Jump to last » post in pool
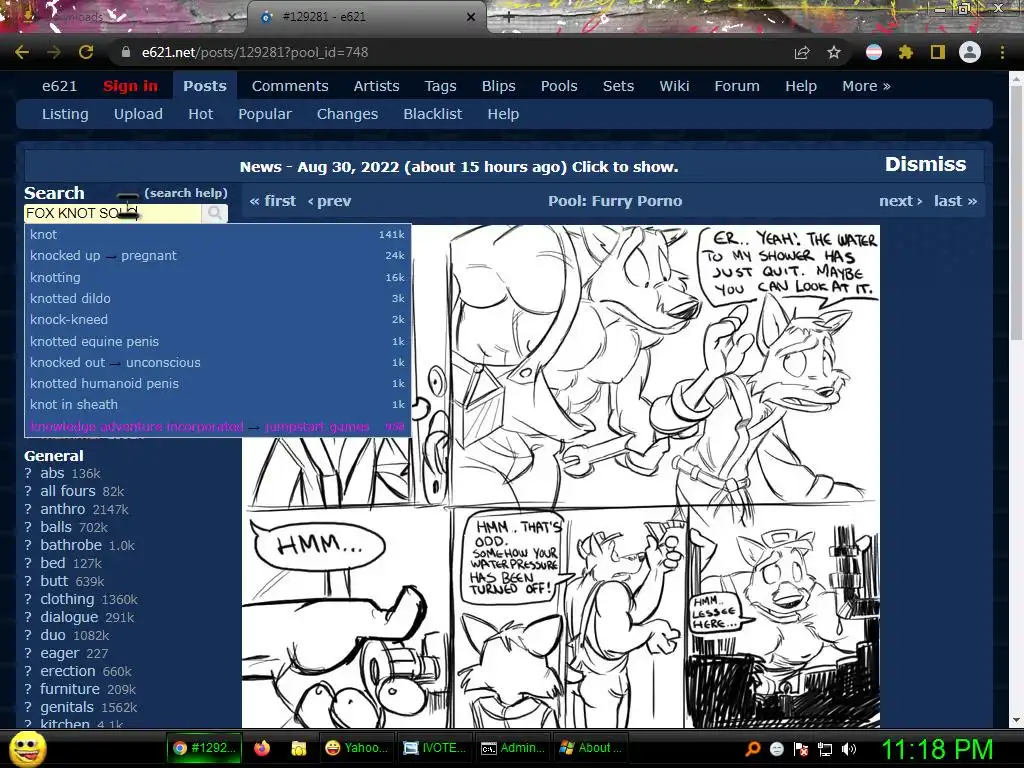1024x768 pixels. 955,201
